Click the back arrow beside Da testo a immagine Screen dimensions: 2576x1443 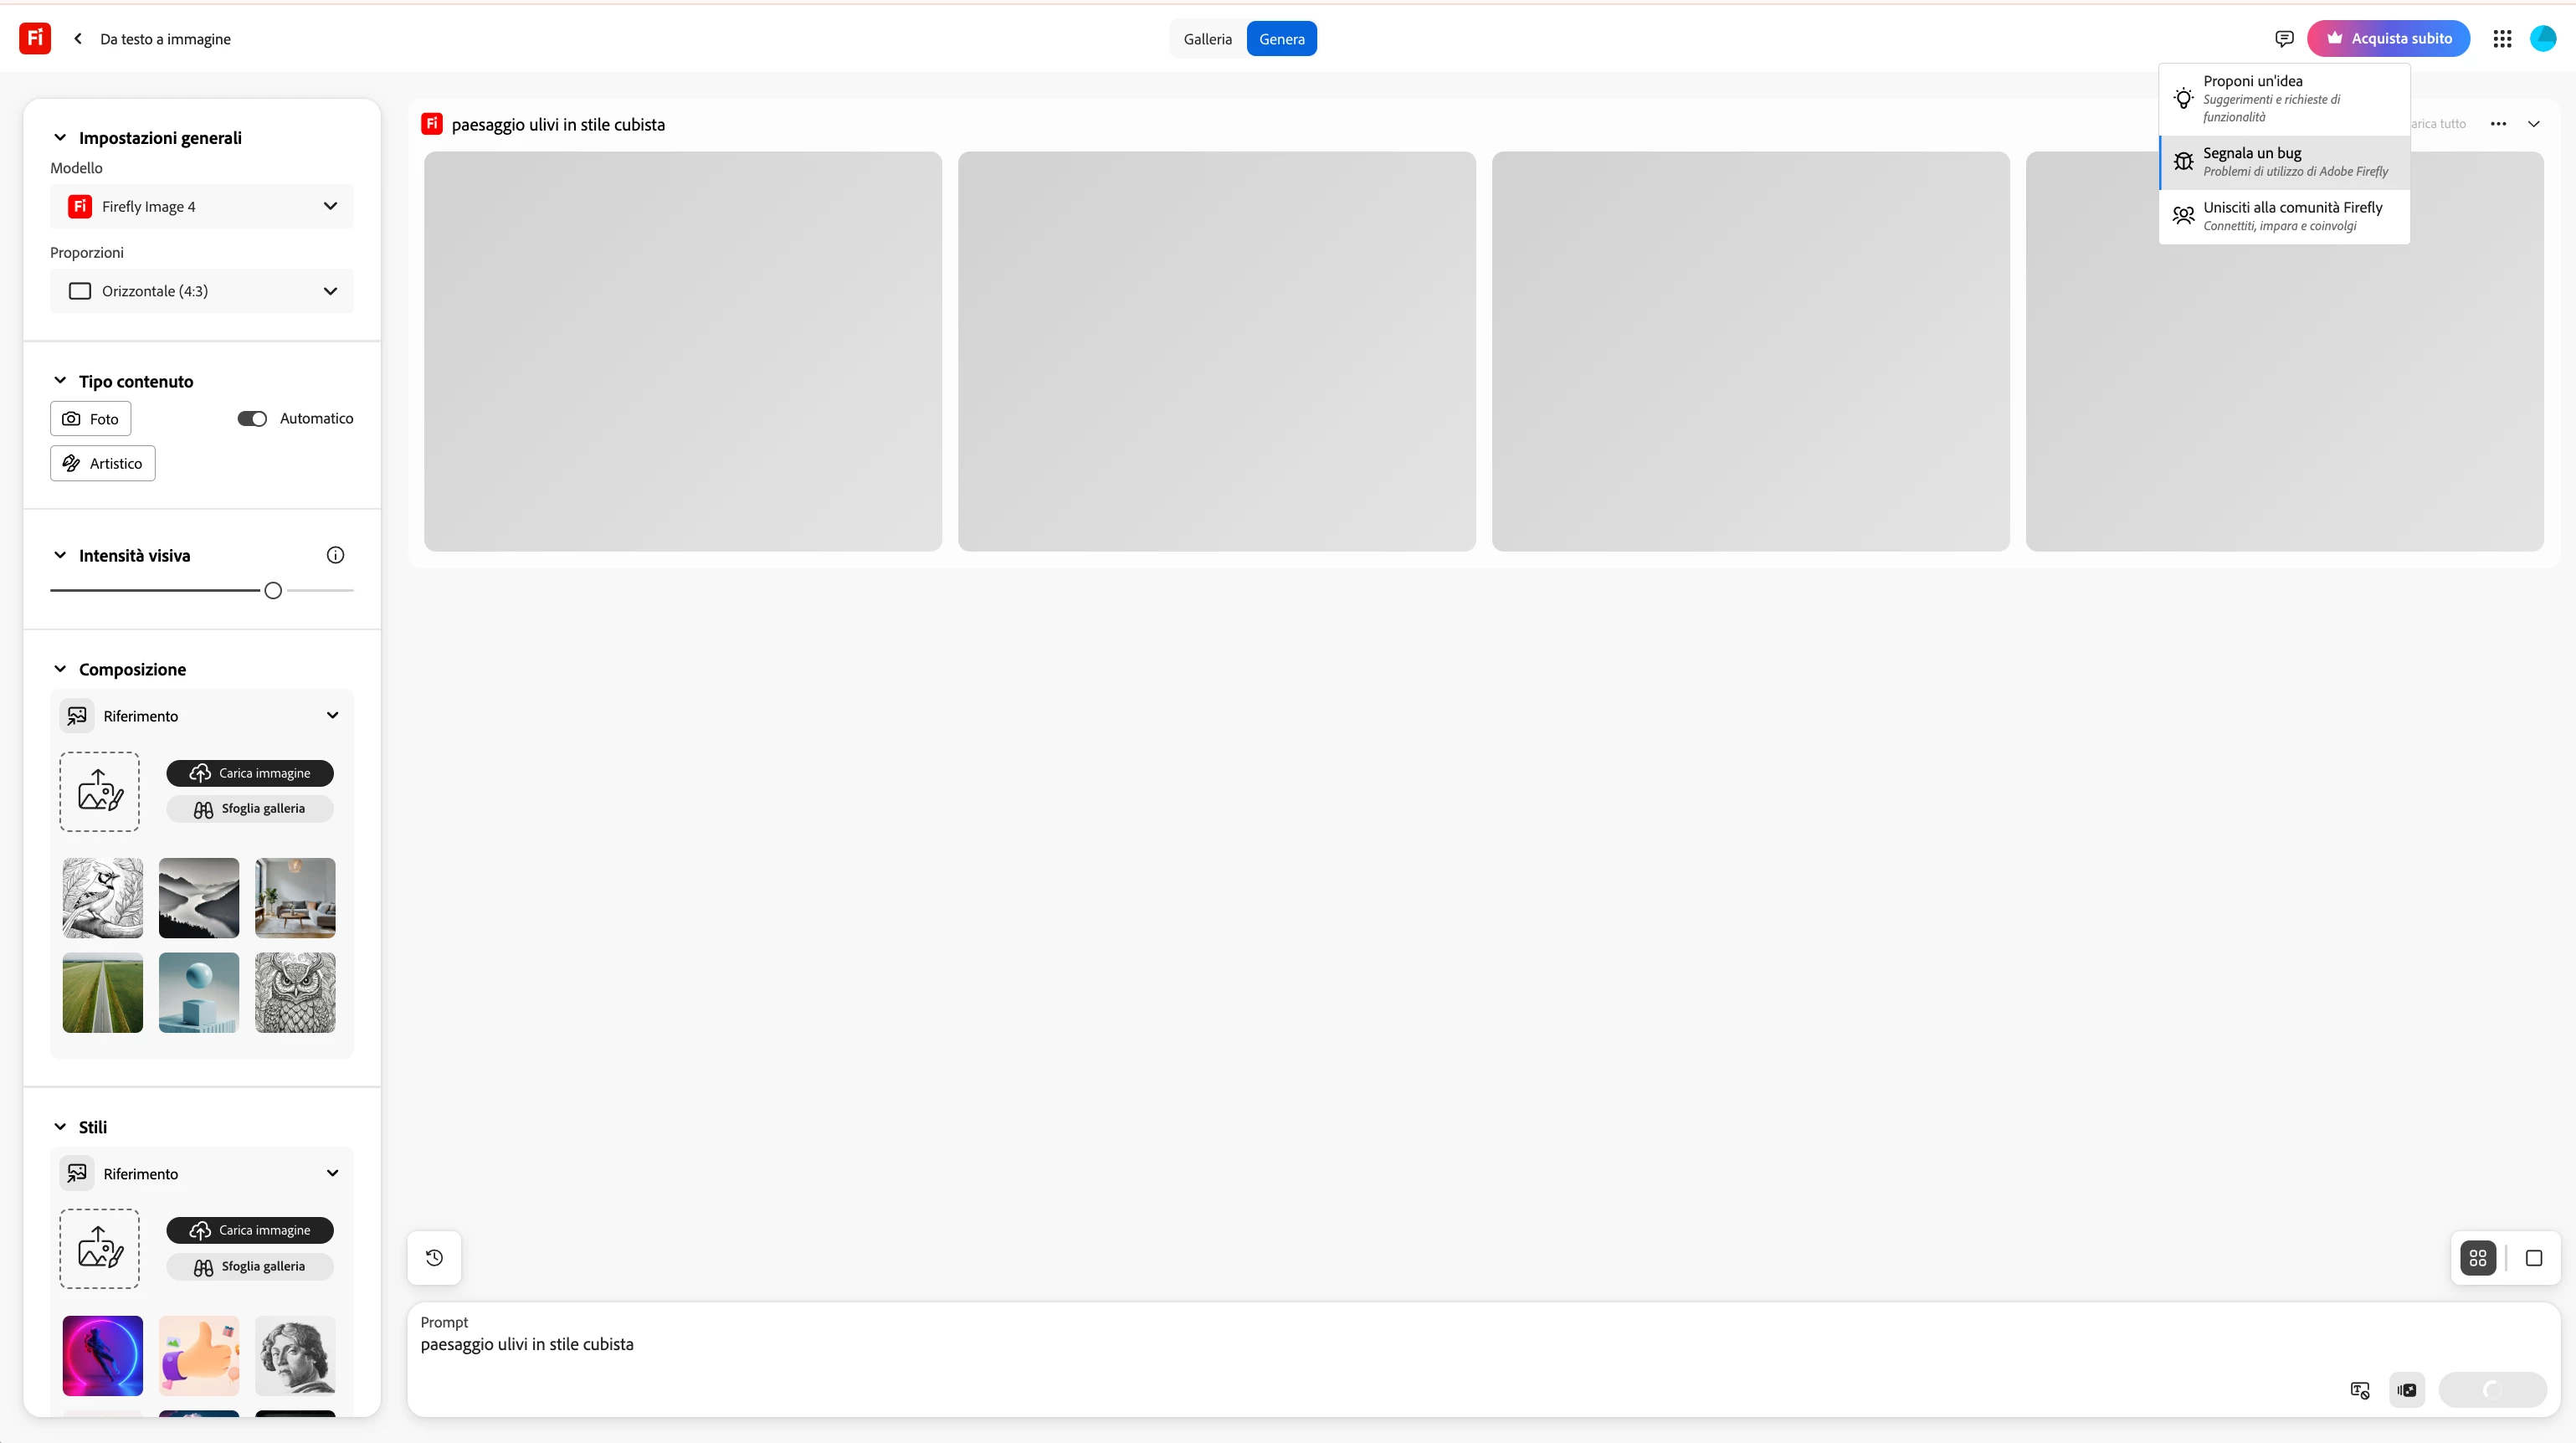tap(78, 38)
